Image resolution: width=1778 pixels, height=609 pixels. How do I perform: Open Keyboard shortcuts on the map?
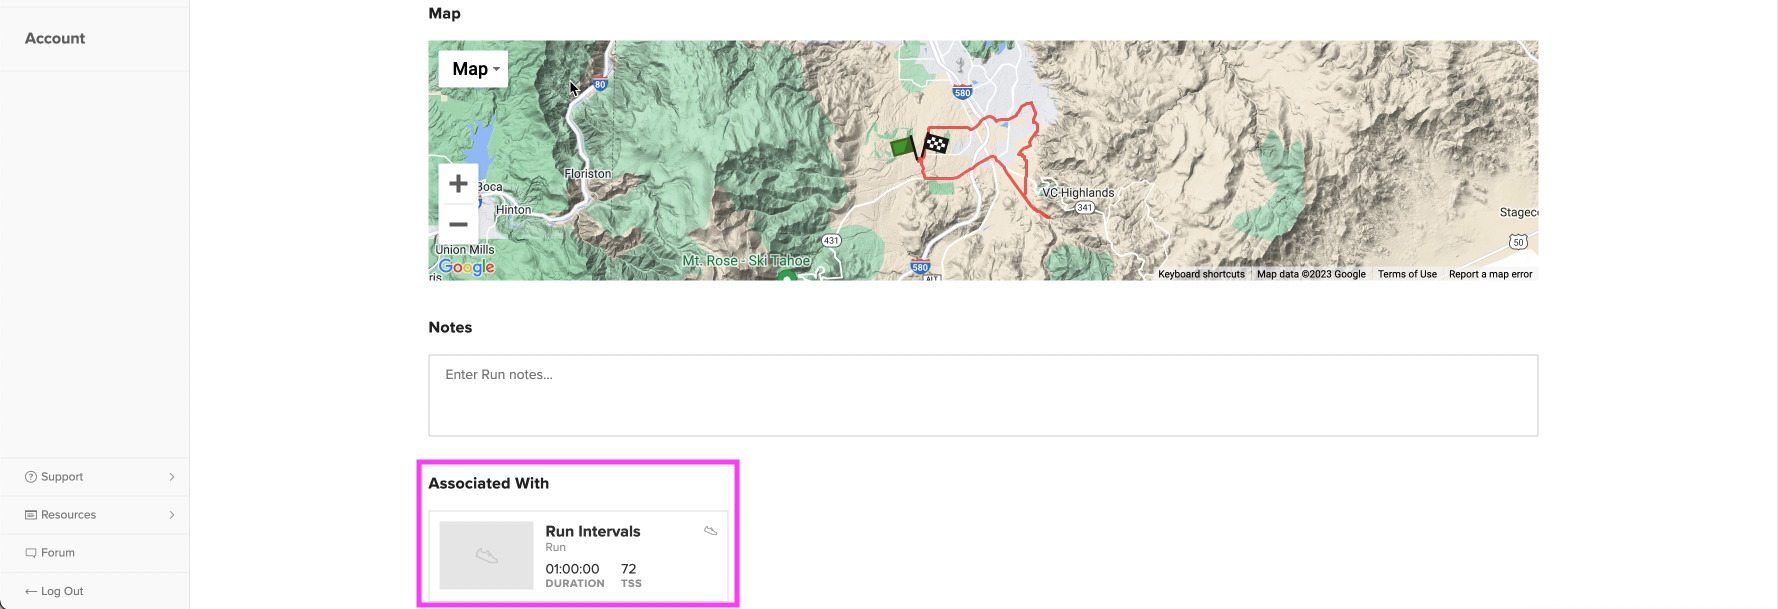coord(1201,274)
